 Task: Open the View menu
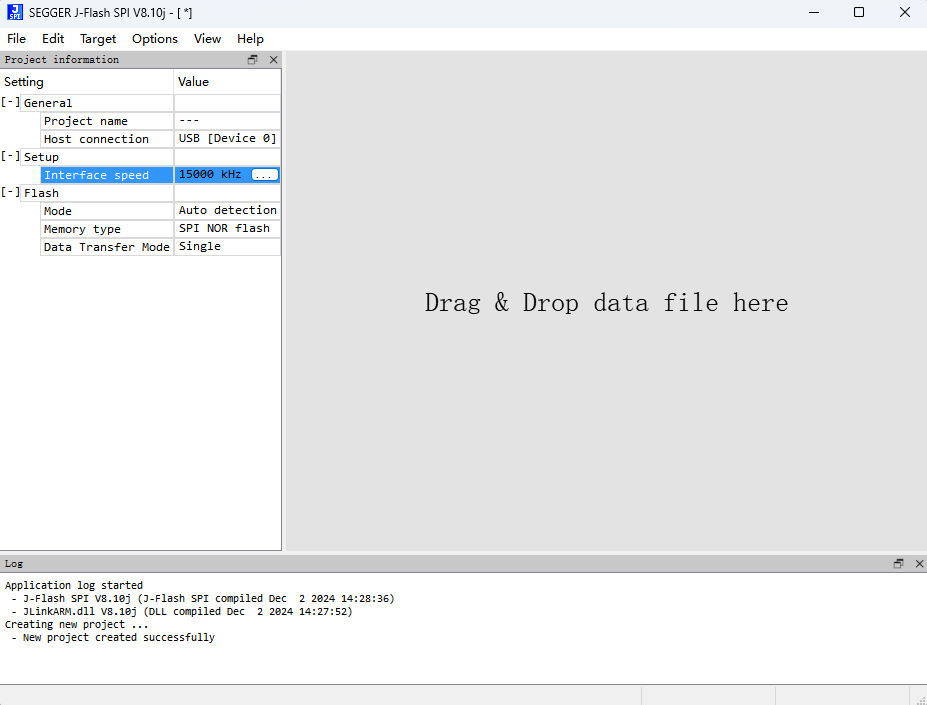click(x=208, y=39)
